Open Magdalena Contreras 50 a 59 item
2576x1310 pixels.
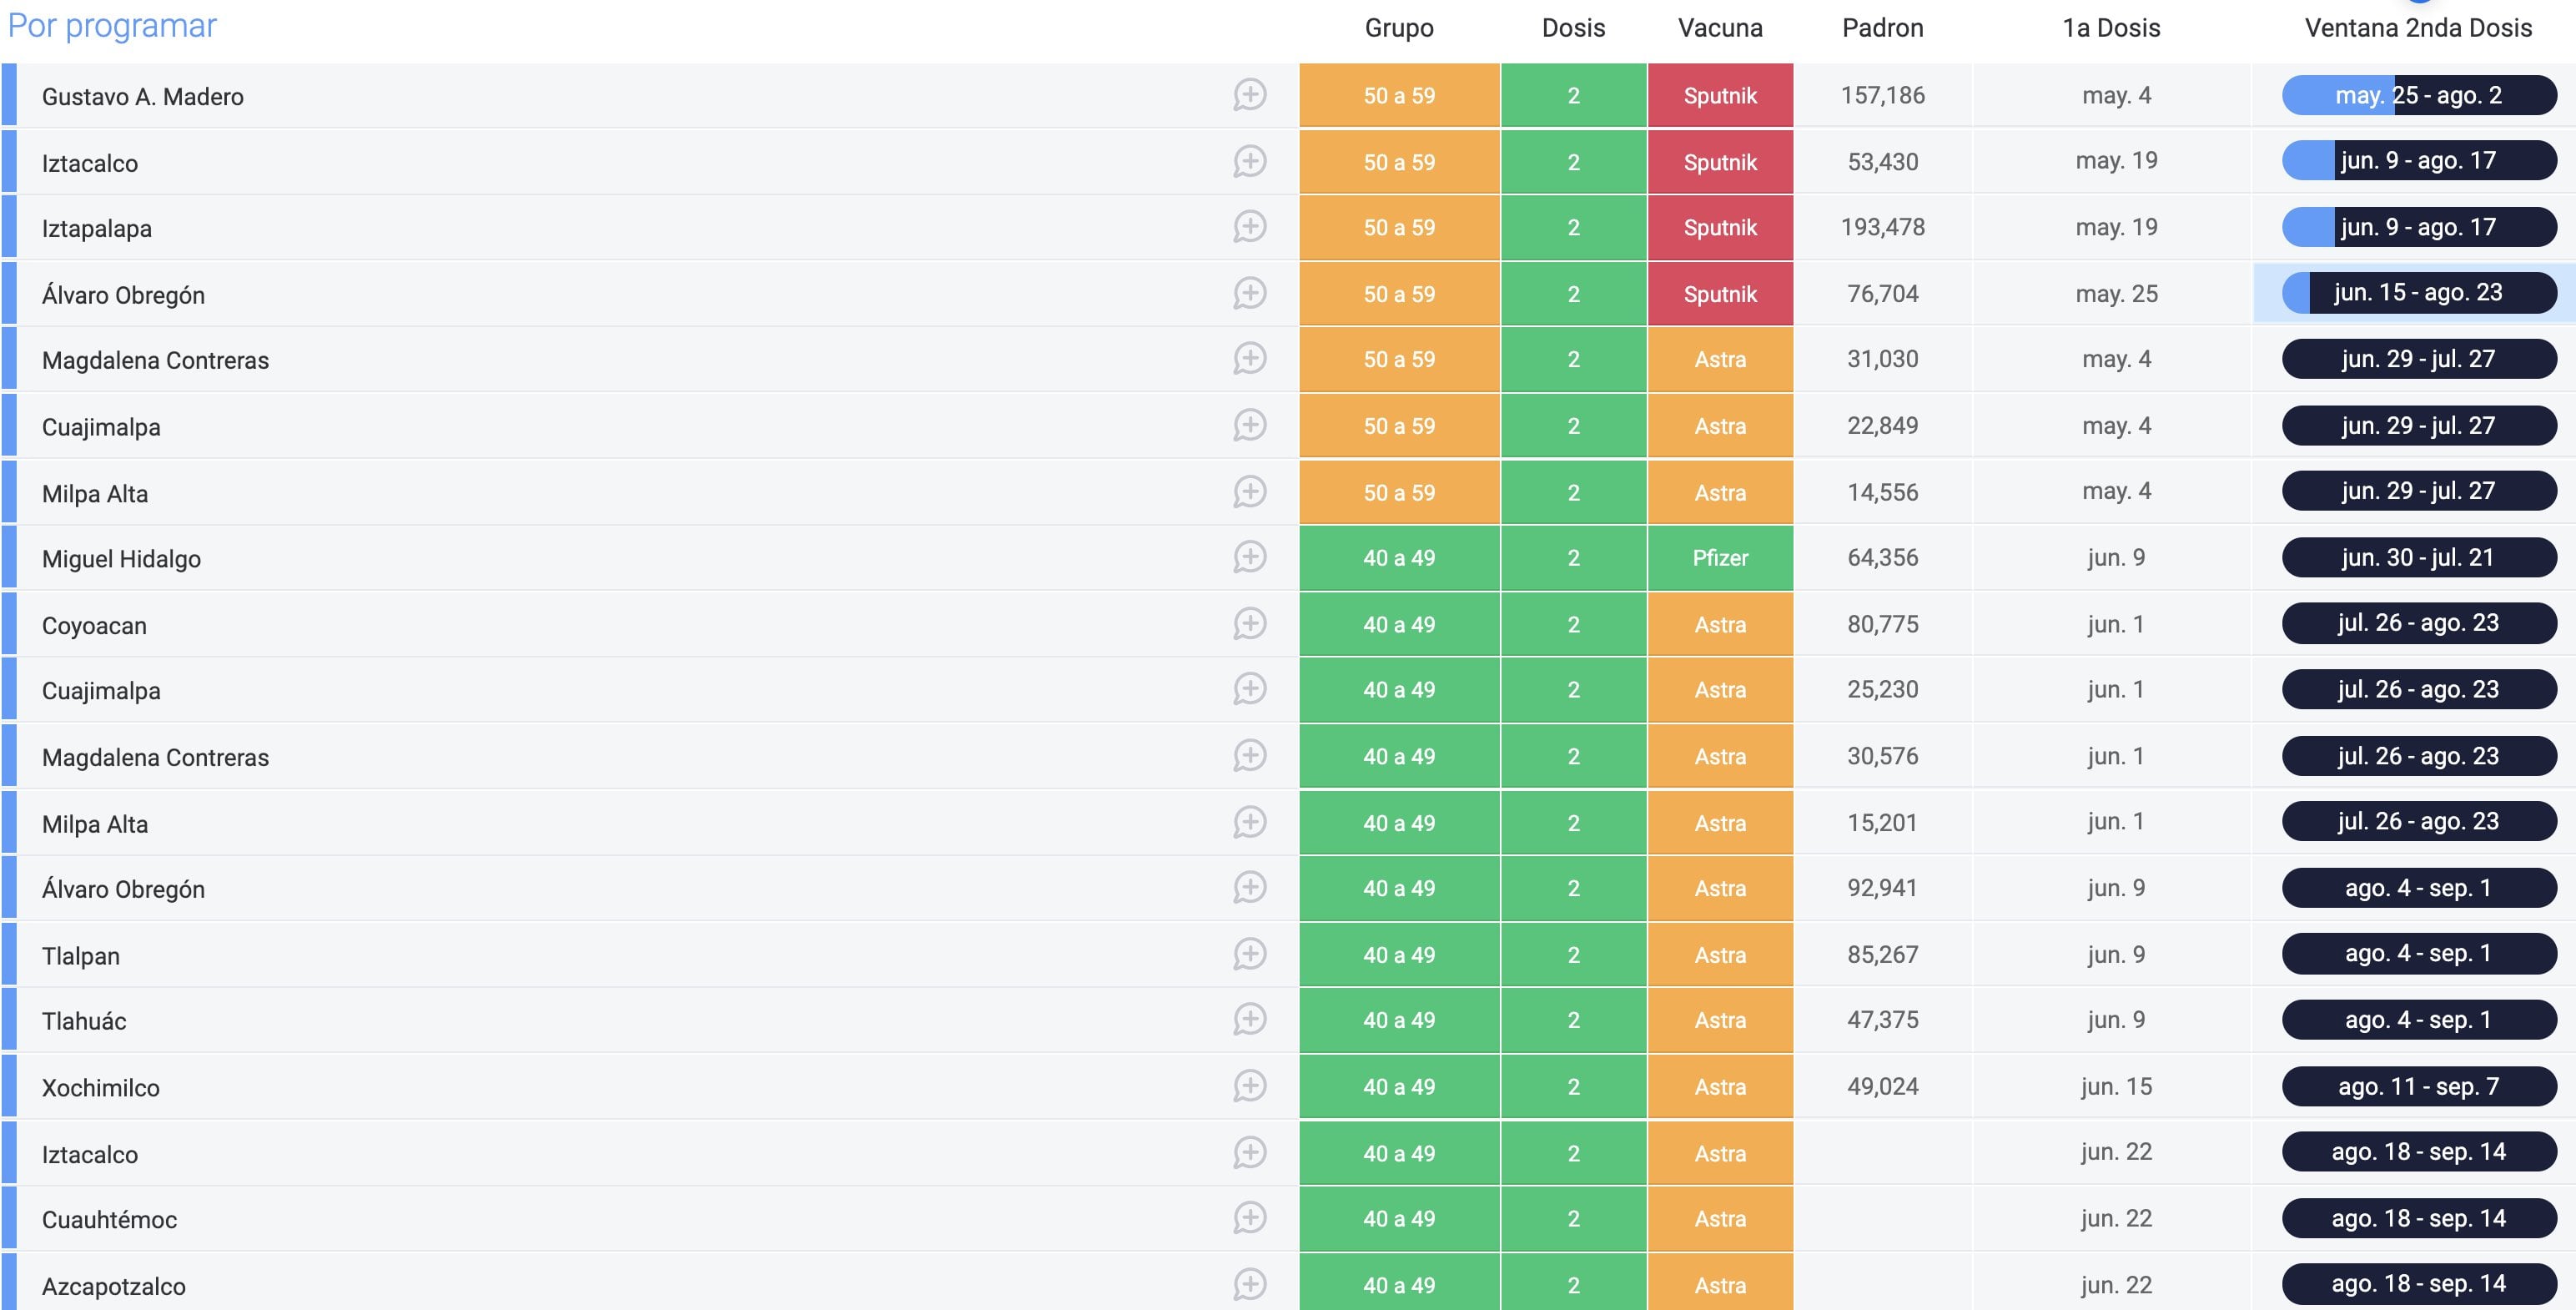[x=155, y=360]
